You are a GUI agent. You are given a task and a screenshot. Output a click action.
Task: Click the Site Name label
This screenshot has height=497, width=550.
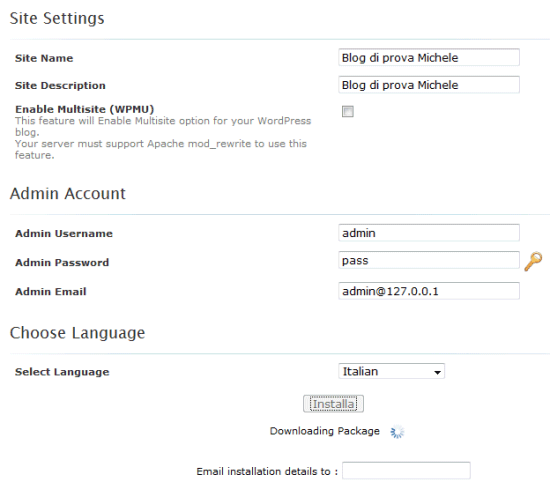44,58
